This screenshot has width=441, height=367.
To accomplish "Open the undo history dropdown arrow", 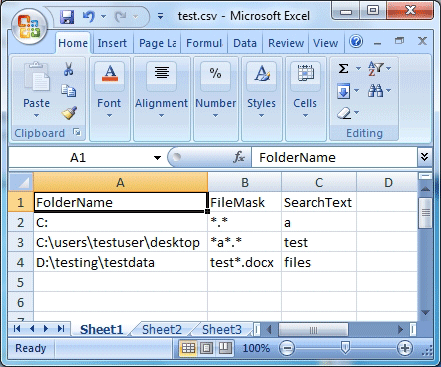I will [103, 16].
